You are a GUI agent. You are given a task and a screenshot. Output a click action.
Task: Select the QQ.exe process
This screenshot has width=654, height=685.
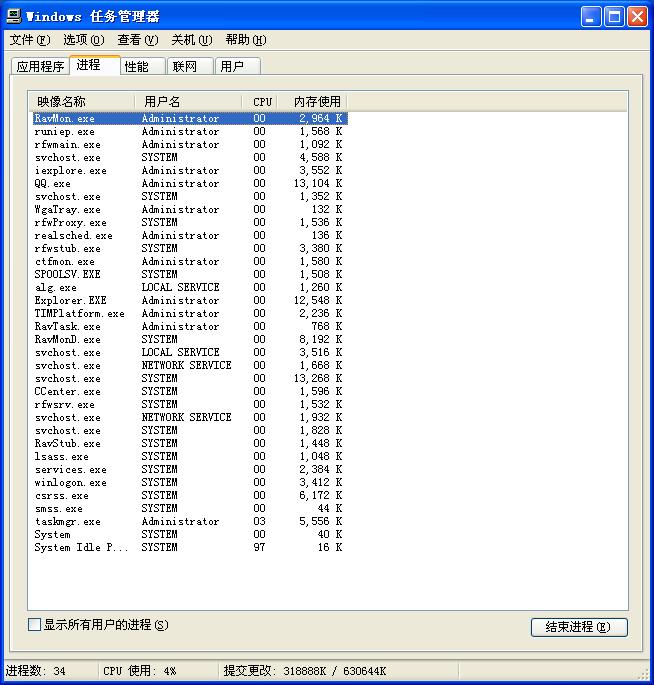[x=190, y=183]
